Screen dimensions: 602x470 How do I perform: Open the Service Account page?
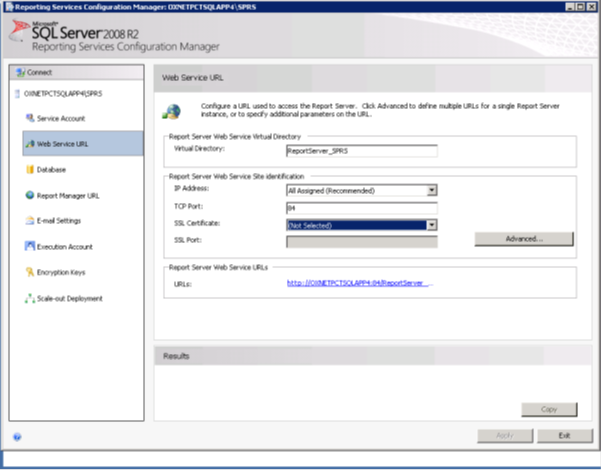[61, 118]
